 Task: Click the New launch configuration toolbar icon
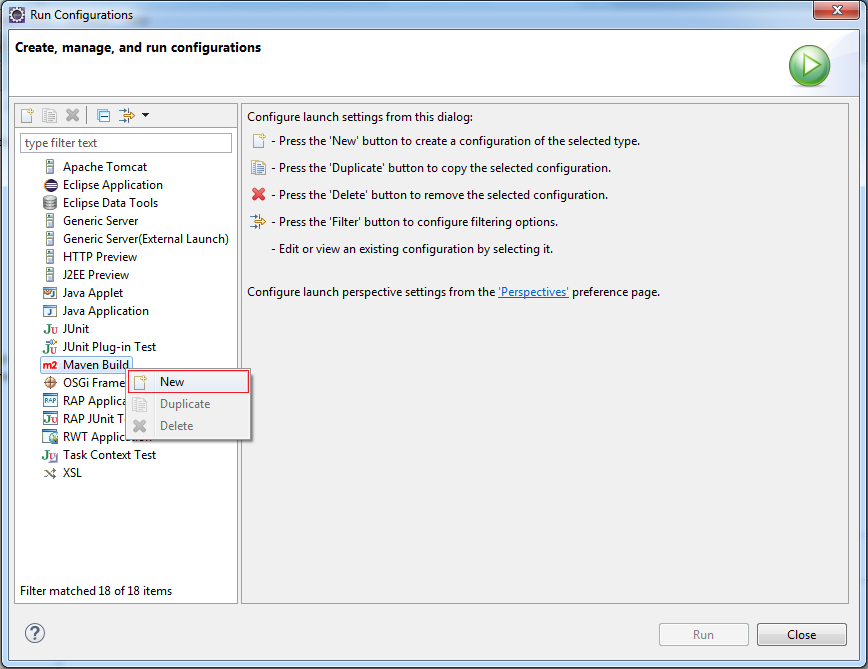point(27,115)
